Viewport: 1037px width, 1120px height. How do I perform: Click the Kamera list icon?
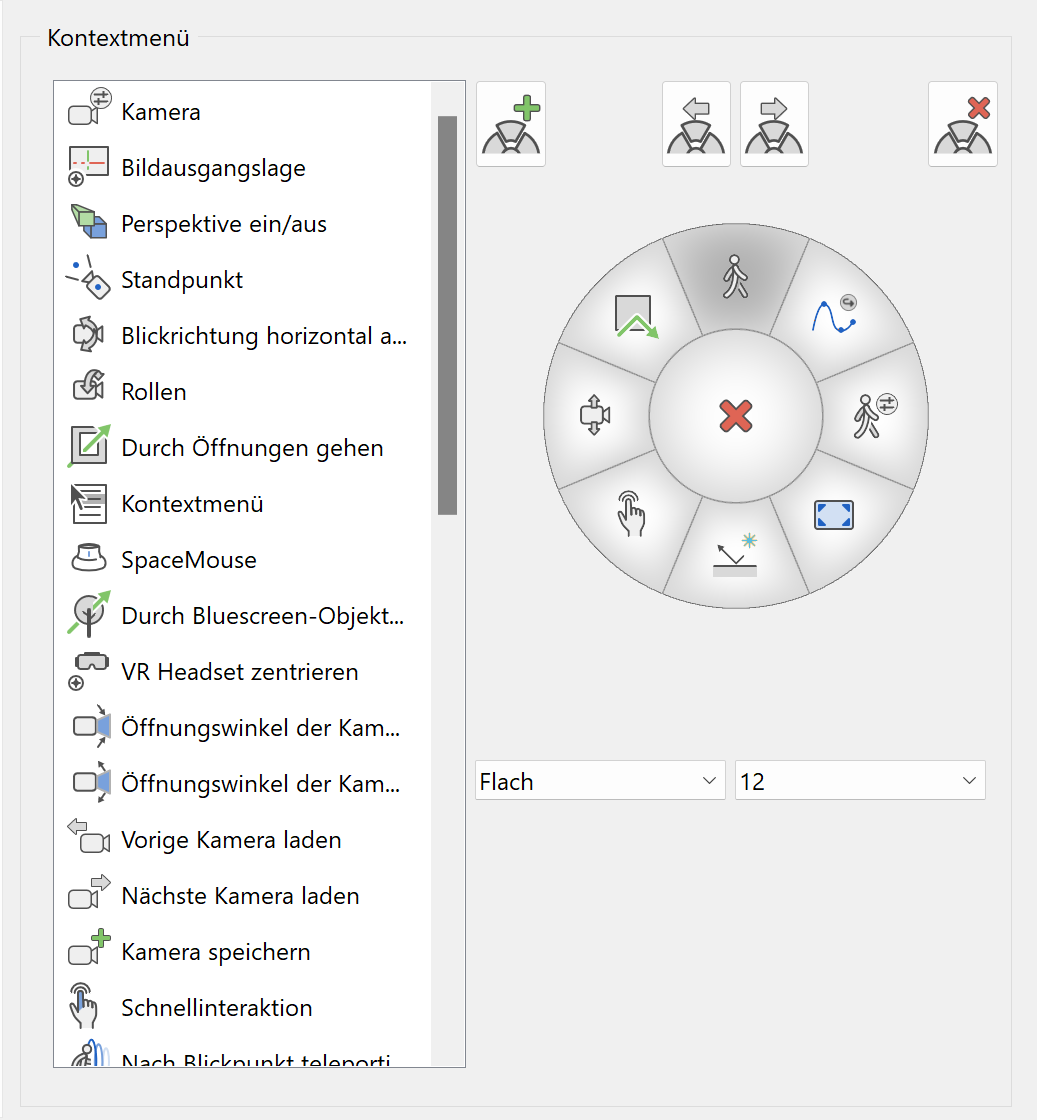click(89, 109)
